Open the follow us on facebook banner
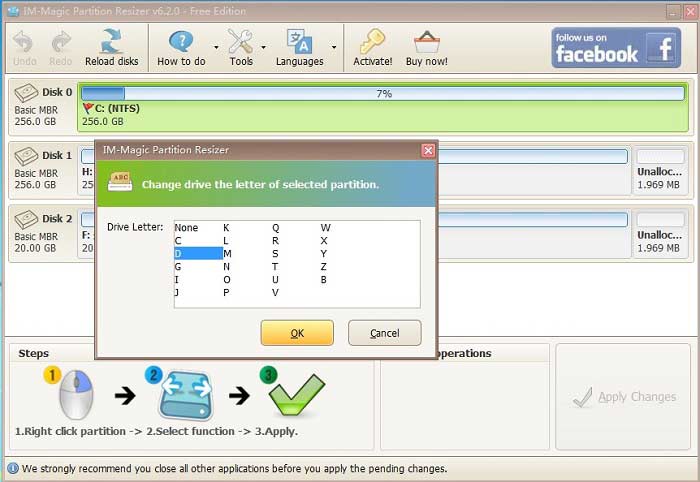This screenshot has width=700, height=482. pyautogui.click(x=616, y=48)
